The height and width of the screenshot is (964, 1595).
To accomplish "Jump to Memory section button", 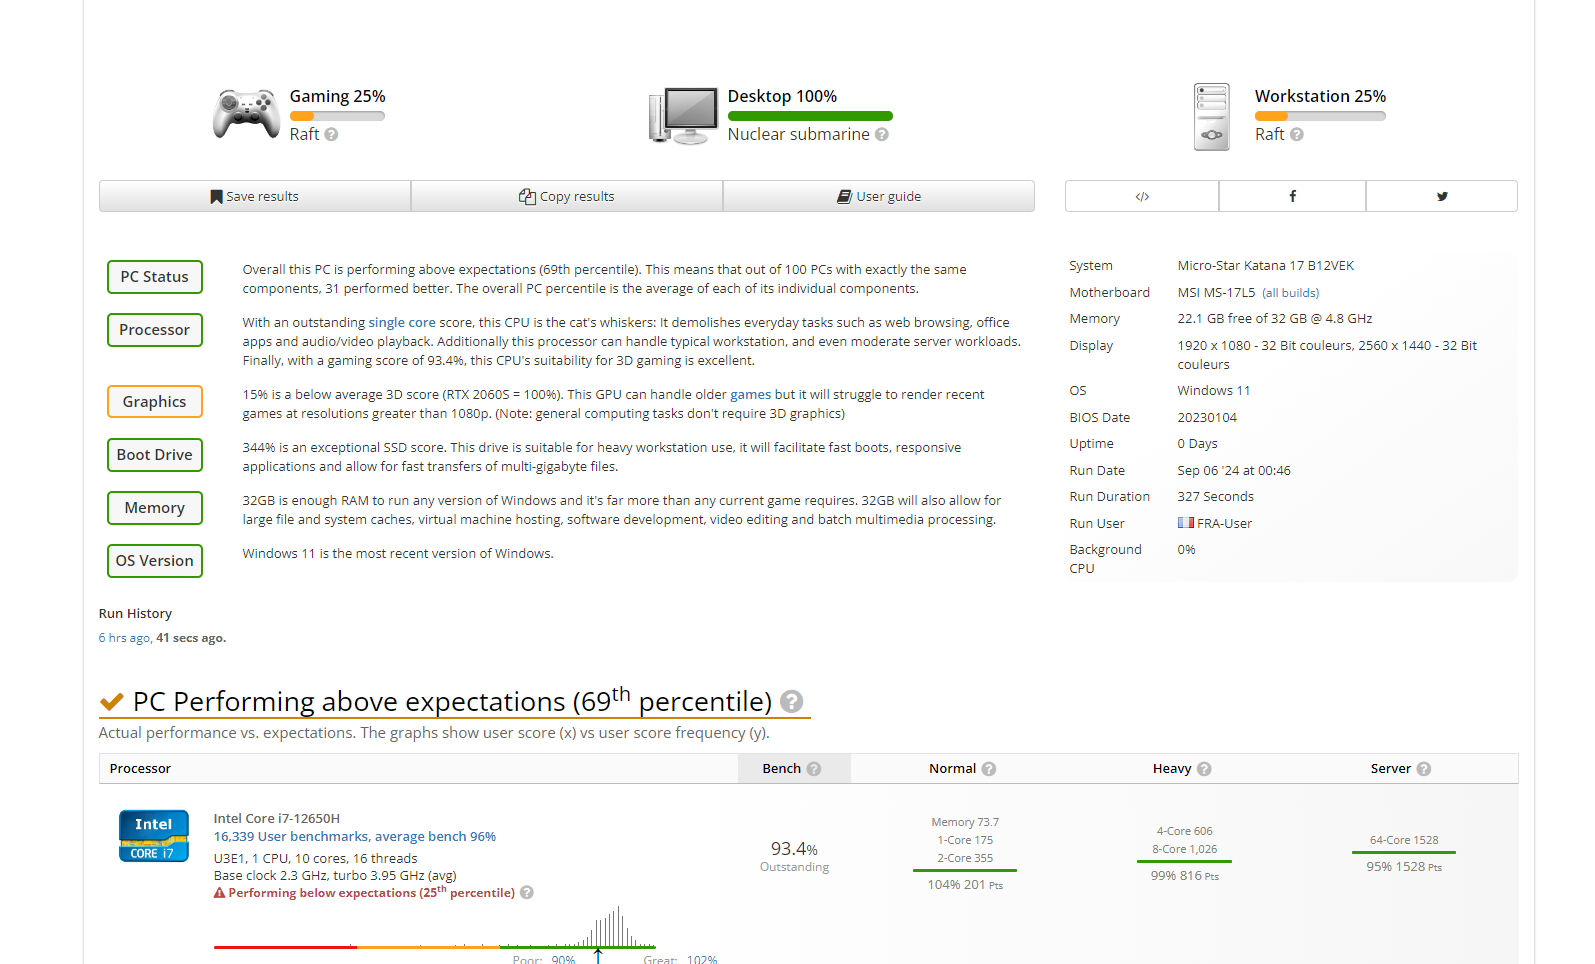I will click(155, 508).
